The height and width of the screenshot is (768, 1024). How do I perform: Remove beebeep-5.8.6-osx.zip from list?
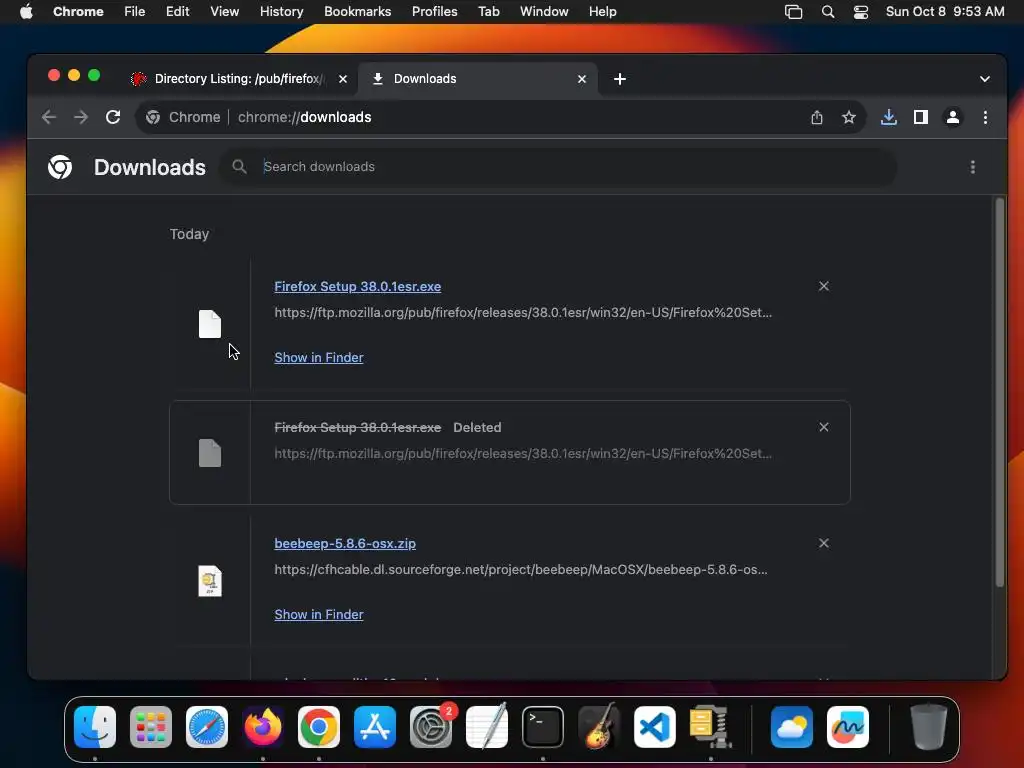pyautogui.click(x=824, y=543)
